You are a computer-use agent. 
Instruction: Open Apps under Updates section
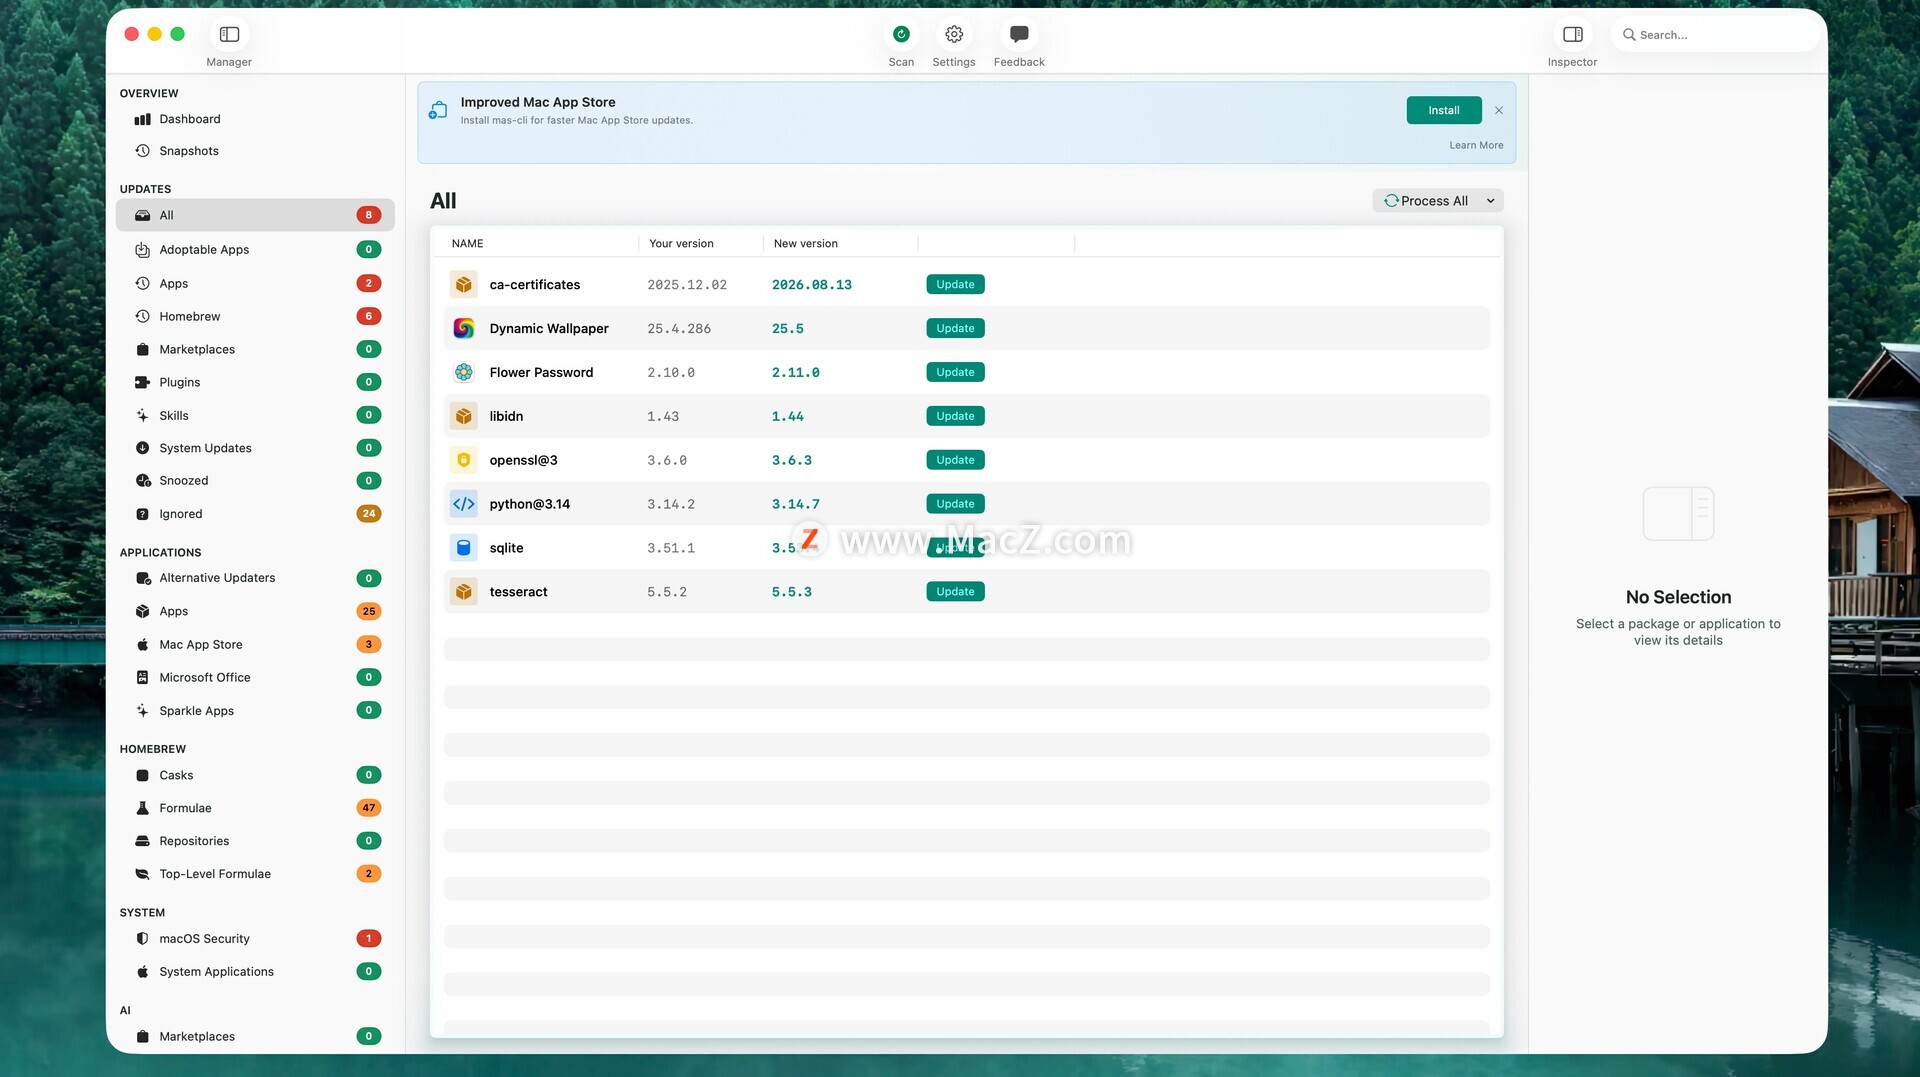point(255,284)
